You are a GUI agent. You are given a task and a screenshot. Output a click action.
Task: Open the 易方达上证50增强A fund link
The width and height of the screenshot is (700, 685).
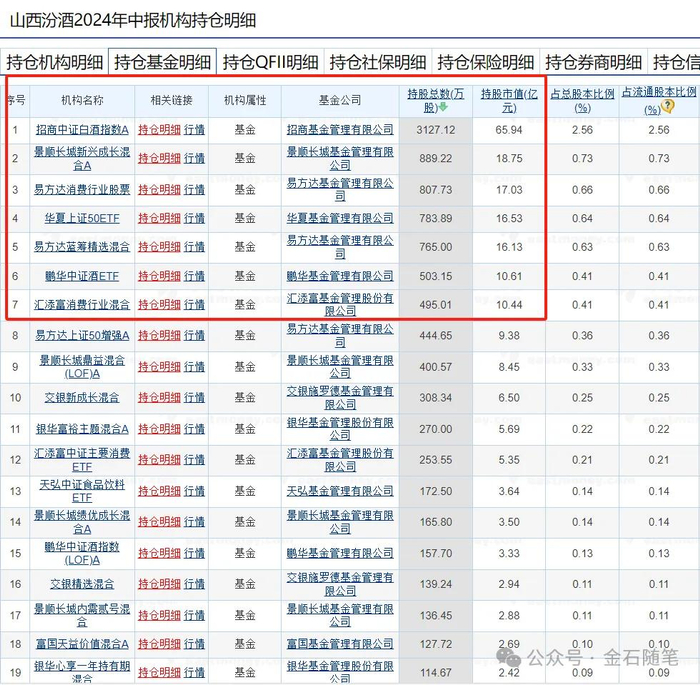tap(82, 335)
